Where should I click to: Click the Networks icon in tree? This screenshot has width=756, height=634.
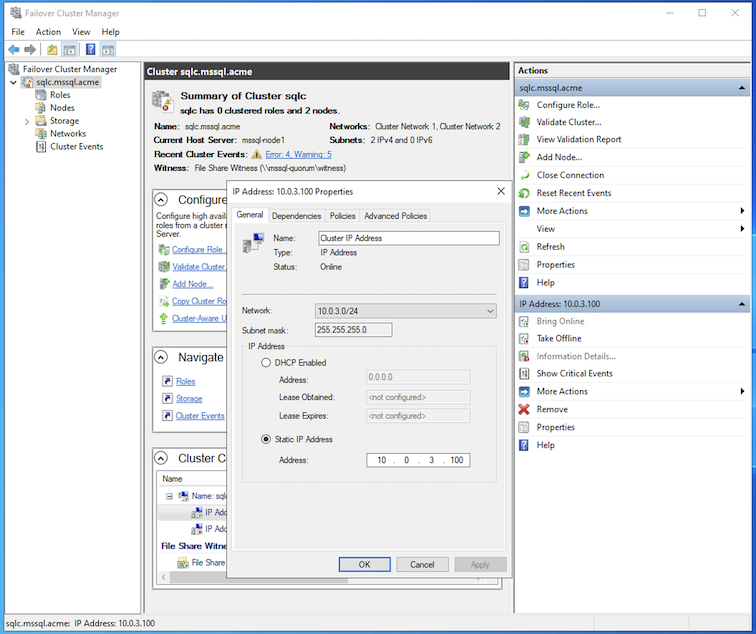pos(40,134)
